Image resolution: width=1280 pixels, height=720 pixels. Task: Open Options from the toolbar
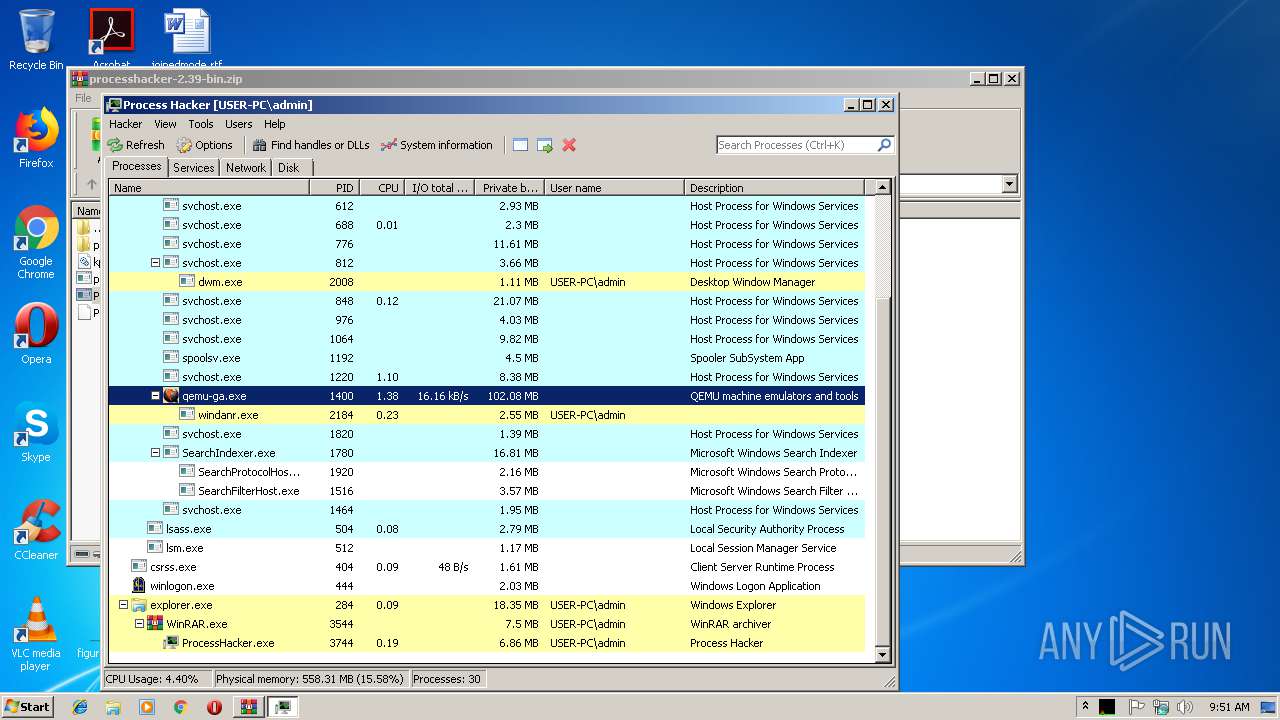pos(205,145)
